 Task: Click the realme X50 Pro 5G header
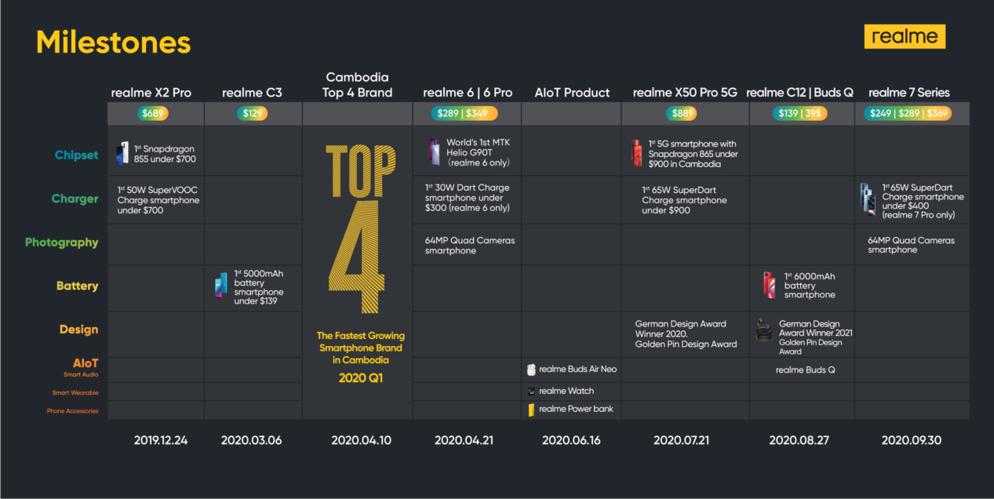685,93
